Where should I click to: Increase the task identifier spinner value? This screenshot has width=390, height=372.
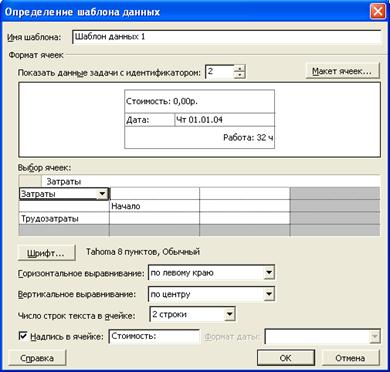coord(239,68)
